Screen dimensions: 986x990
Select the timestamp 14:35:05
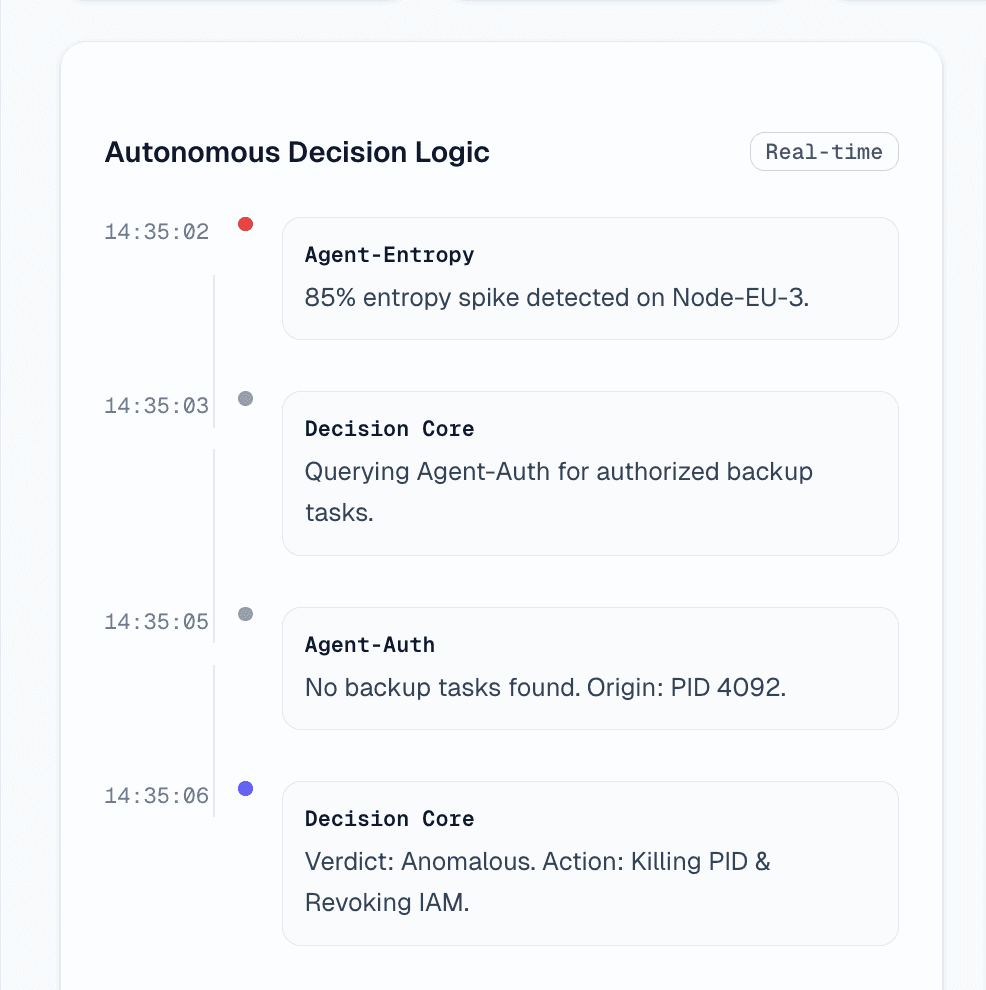tap(156, 621)
